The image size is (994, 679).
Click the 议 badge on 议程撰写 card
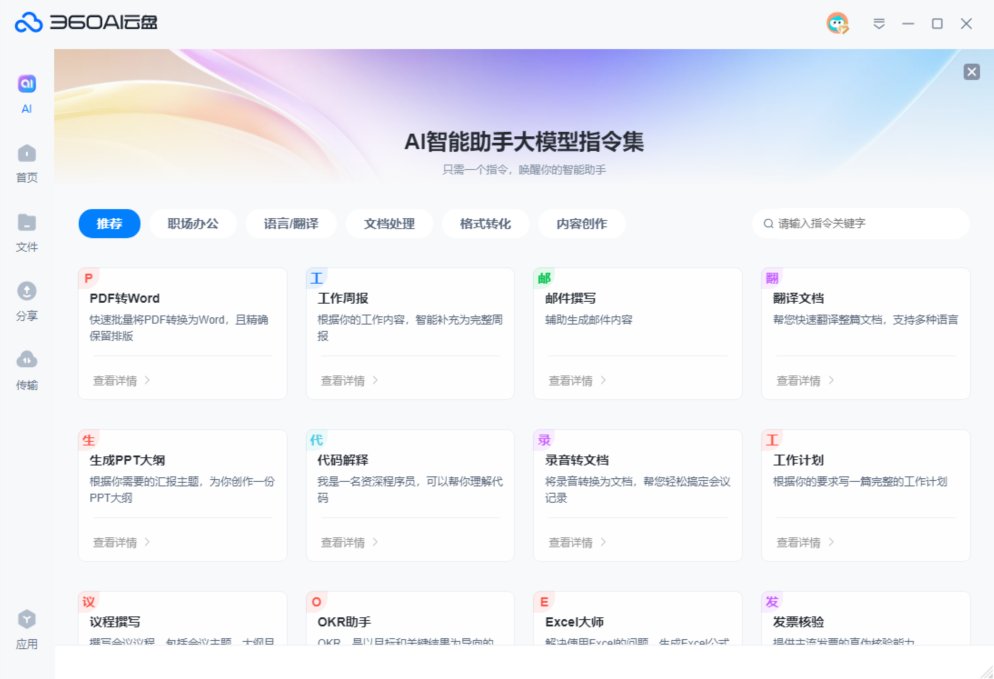[x=88, y=602]
